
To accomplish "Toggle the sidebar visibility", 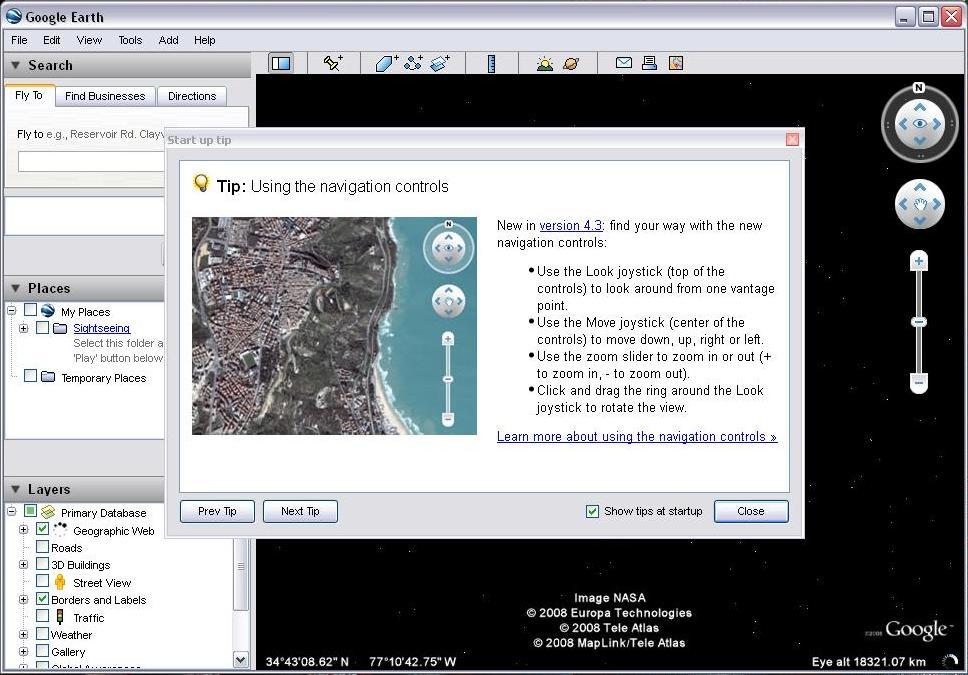I will pos(280,62).
